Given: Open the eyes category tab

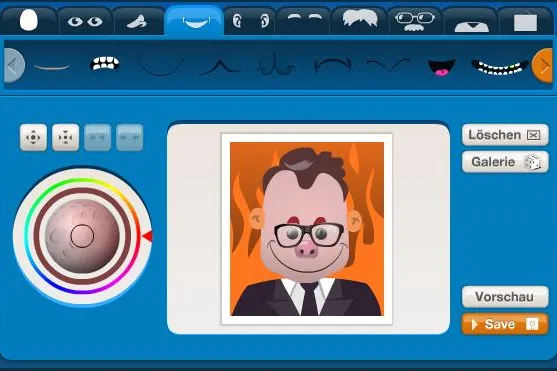Looking at the screenshot, I should coord(85,21).
